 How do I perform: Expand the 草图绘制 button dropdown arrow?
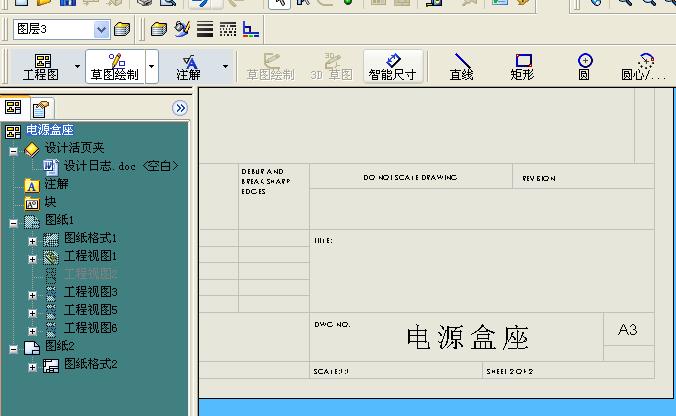pos(152,67)
